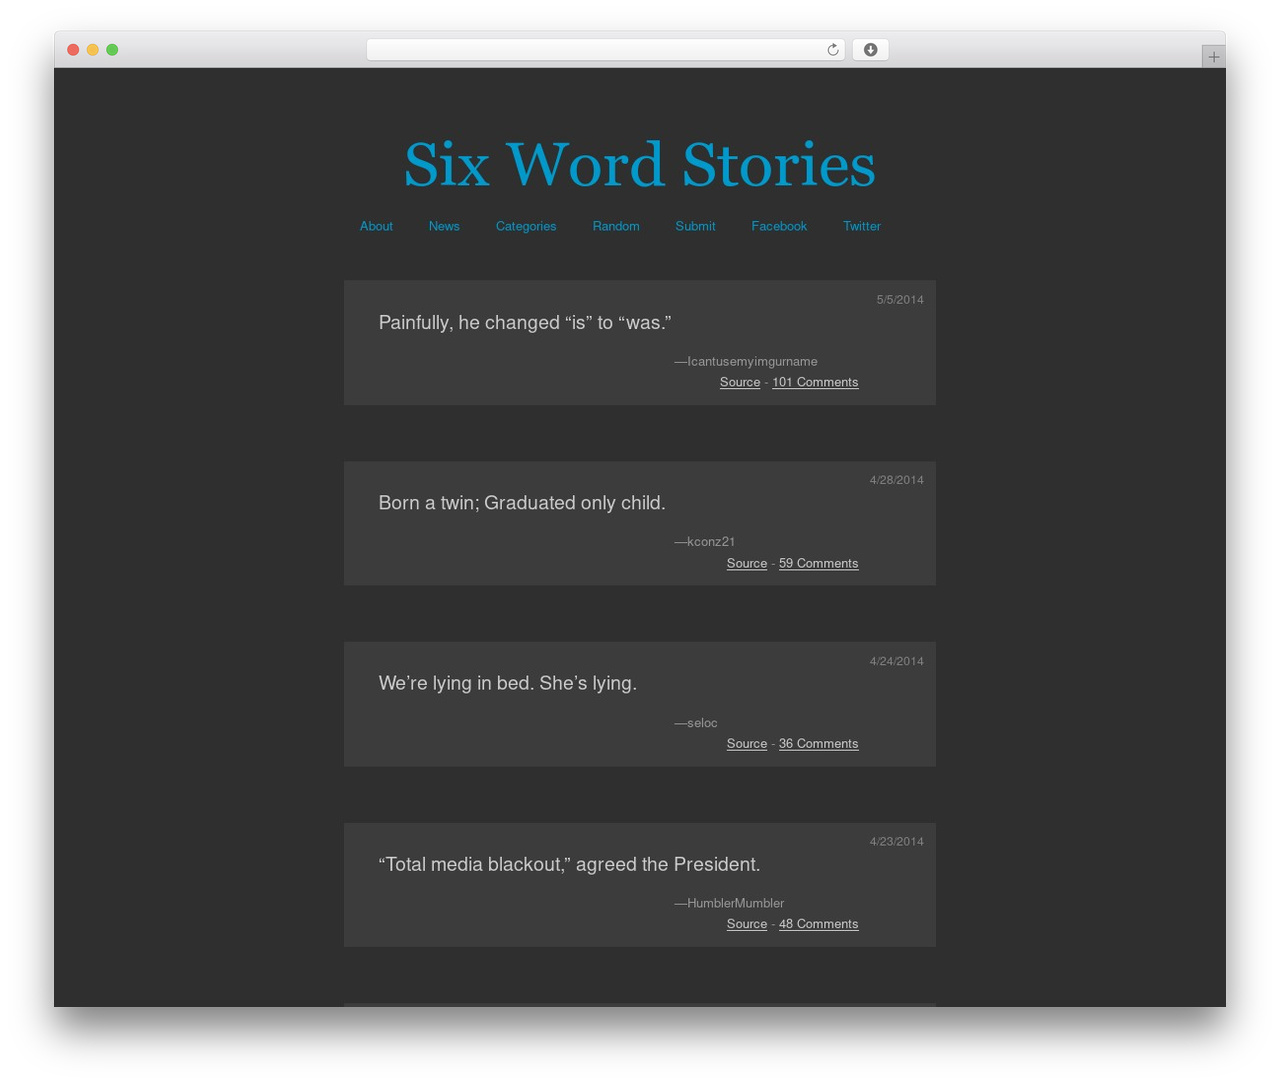This screenshot has height=1084, width=1280.
Task: View the 36 Comments link
Action: point(818,743)
